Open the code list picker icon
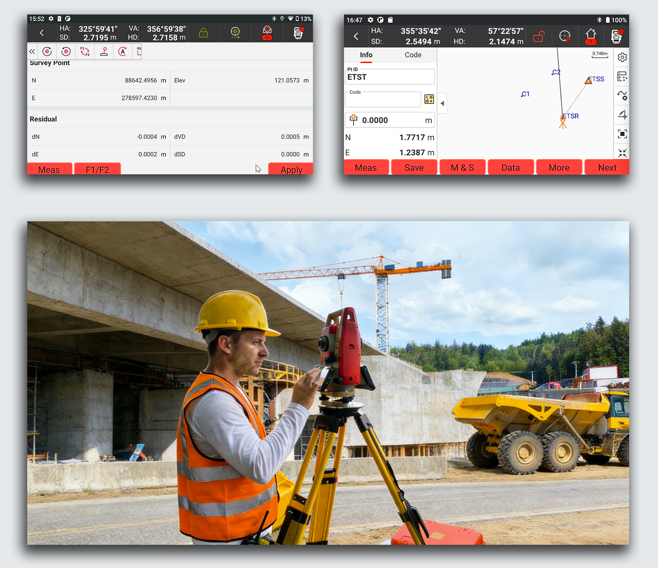 click(429, 99)
